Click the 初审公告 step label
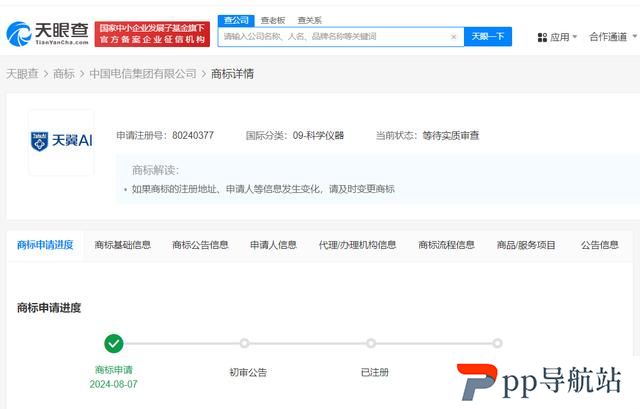This screenshot has height=409, width=640. [248, 372]
